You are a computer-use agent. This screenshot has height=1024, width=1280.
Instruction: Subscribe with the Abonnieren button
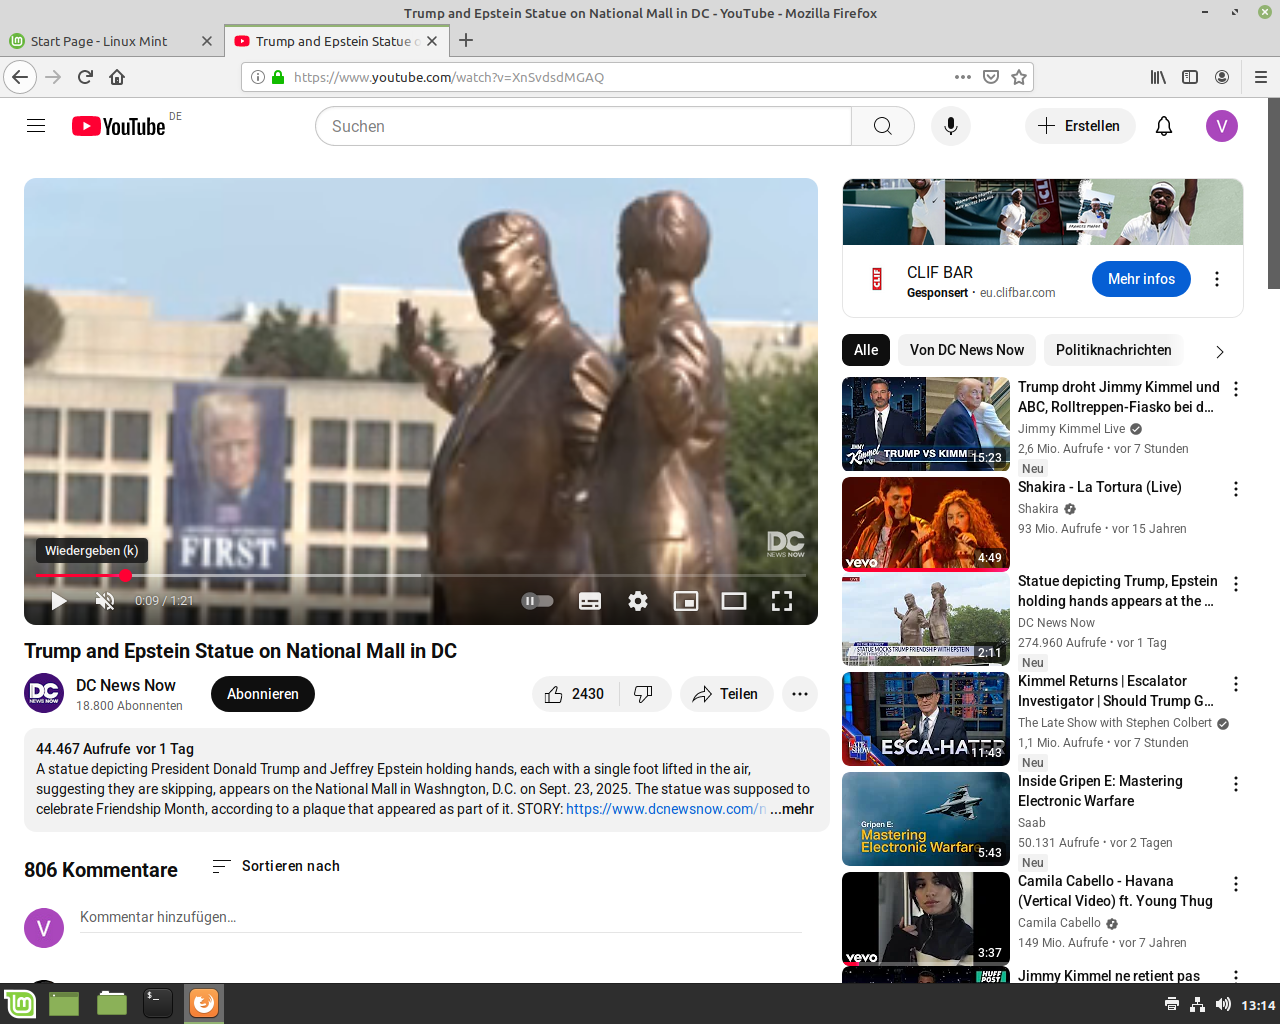(x=263, y=694)
